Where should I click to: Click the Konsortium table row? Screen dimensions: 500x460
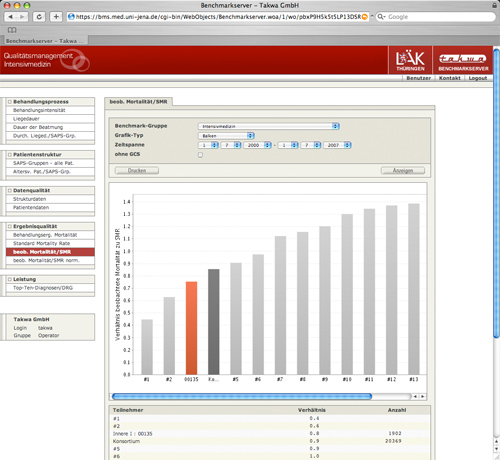(x=269, y=441)
